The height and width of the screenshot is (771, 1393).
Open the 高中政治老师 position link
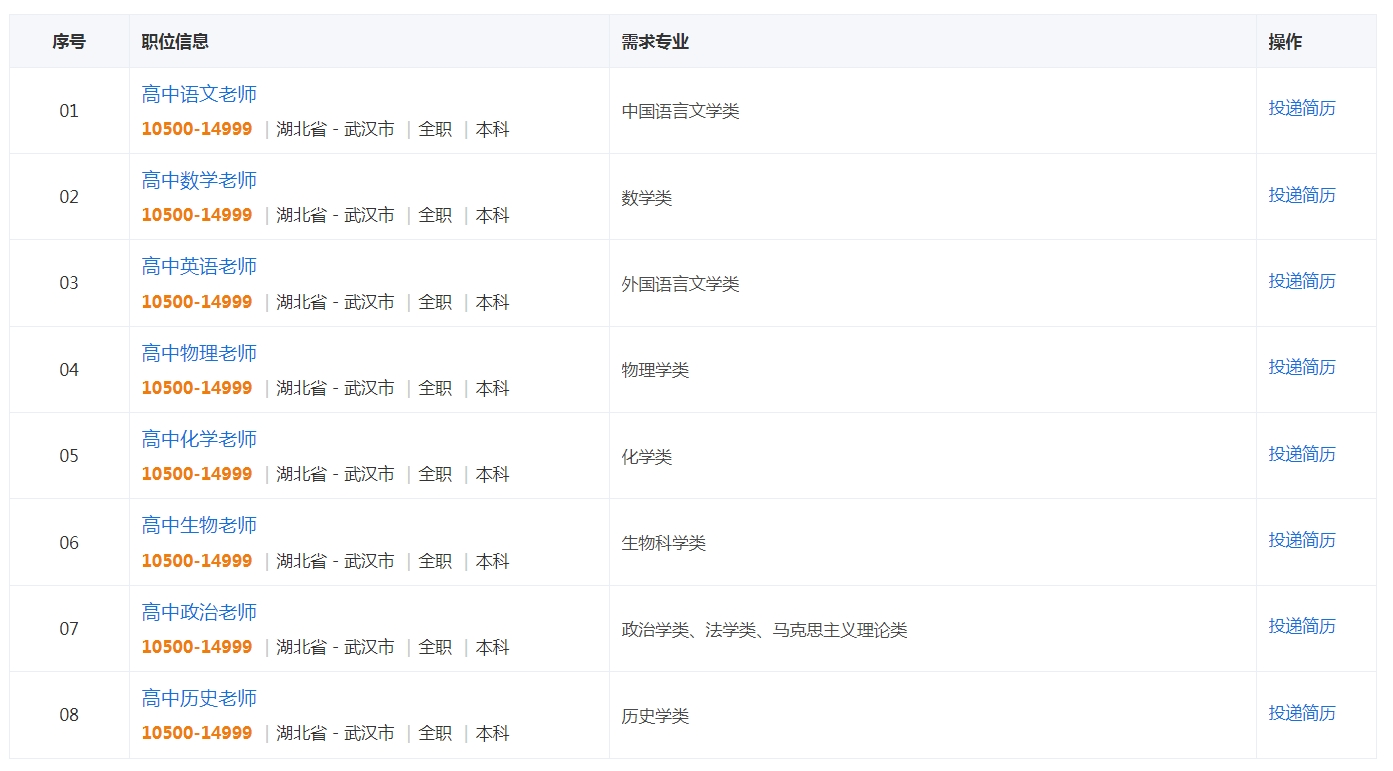199,612
